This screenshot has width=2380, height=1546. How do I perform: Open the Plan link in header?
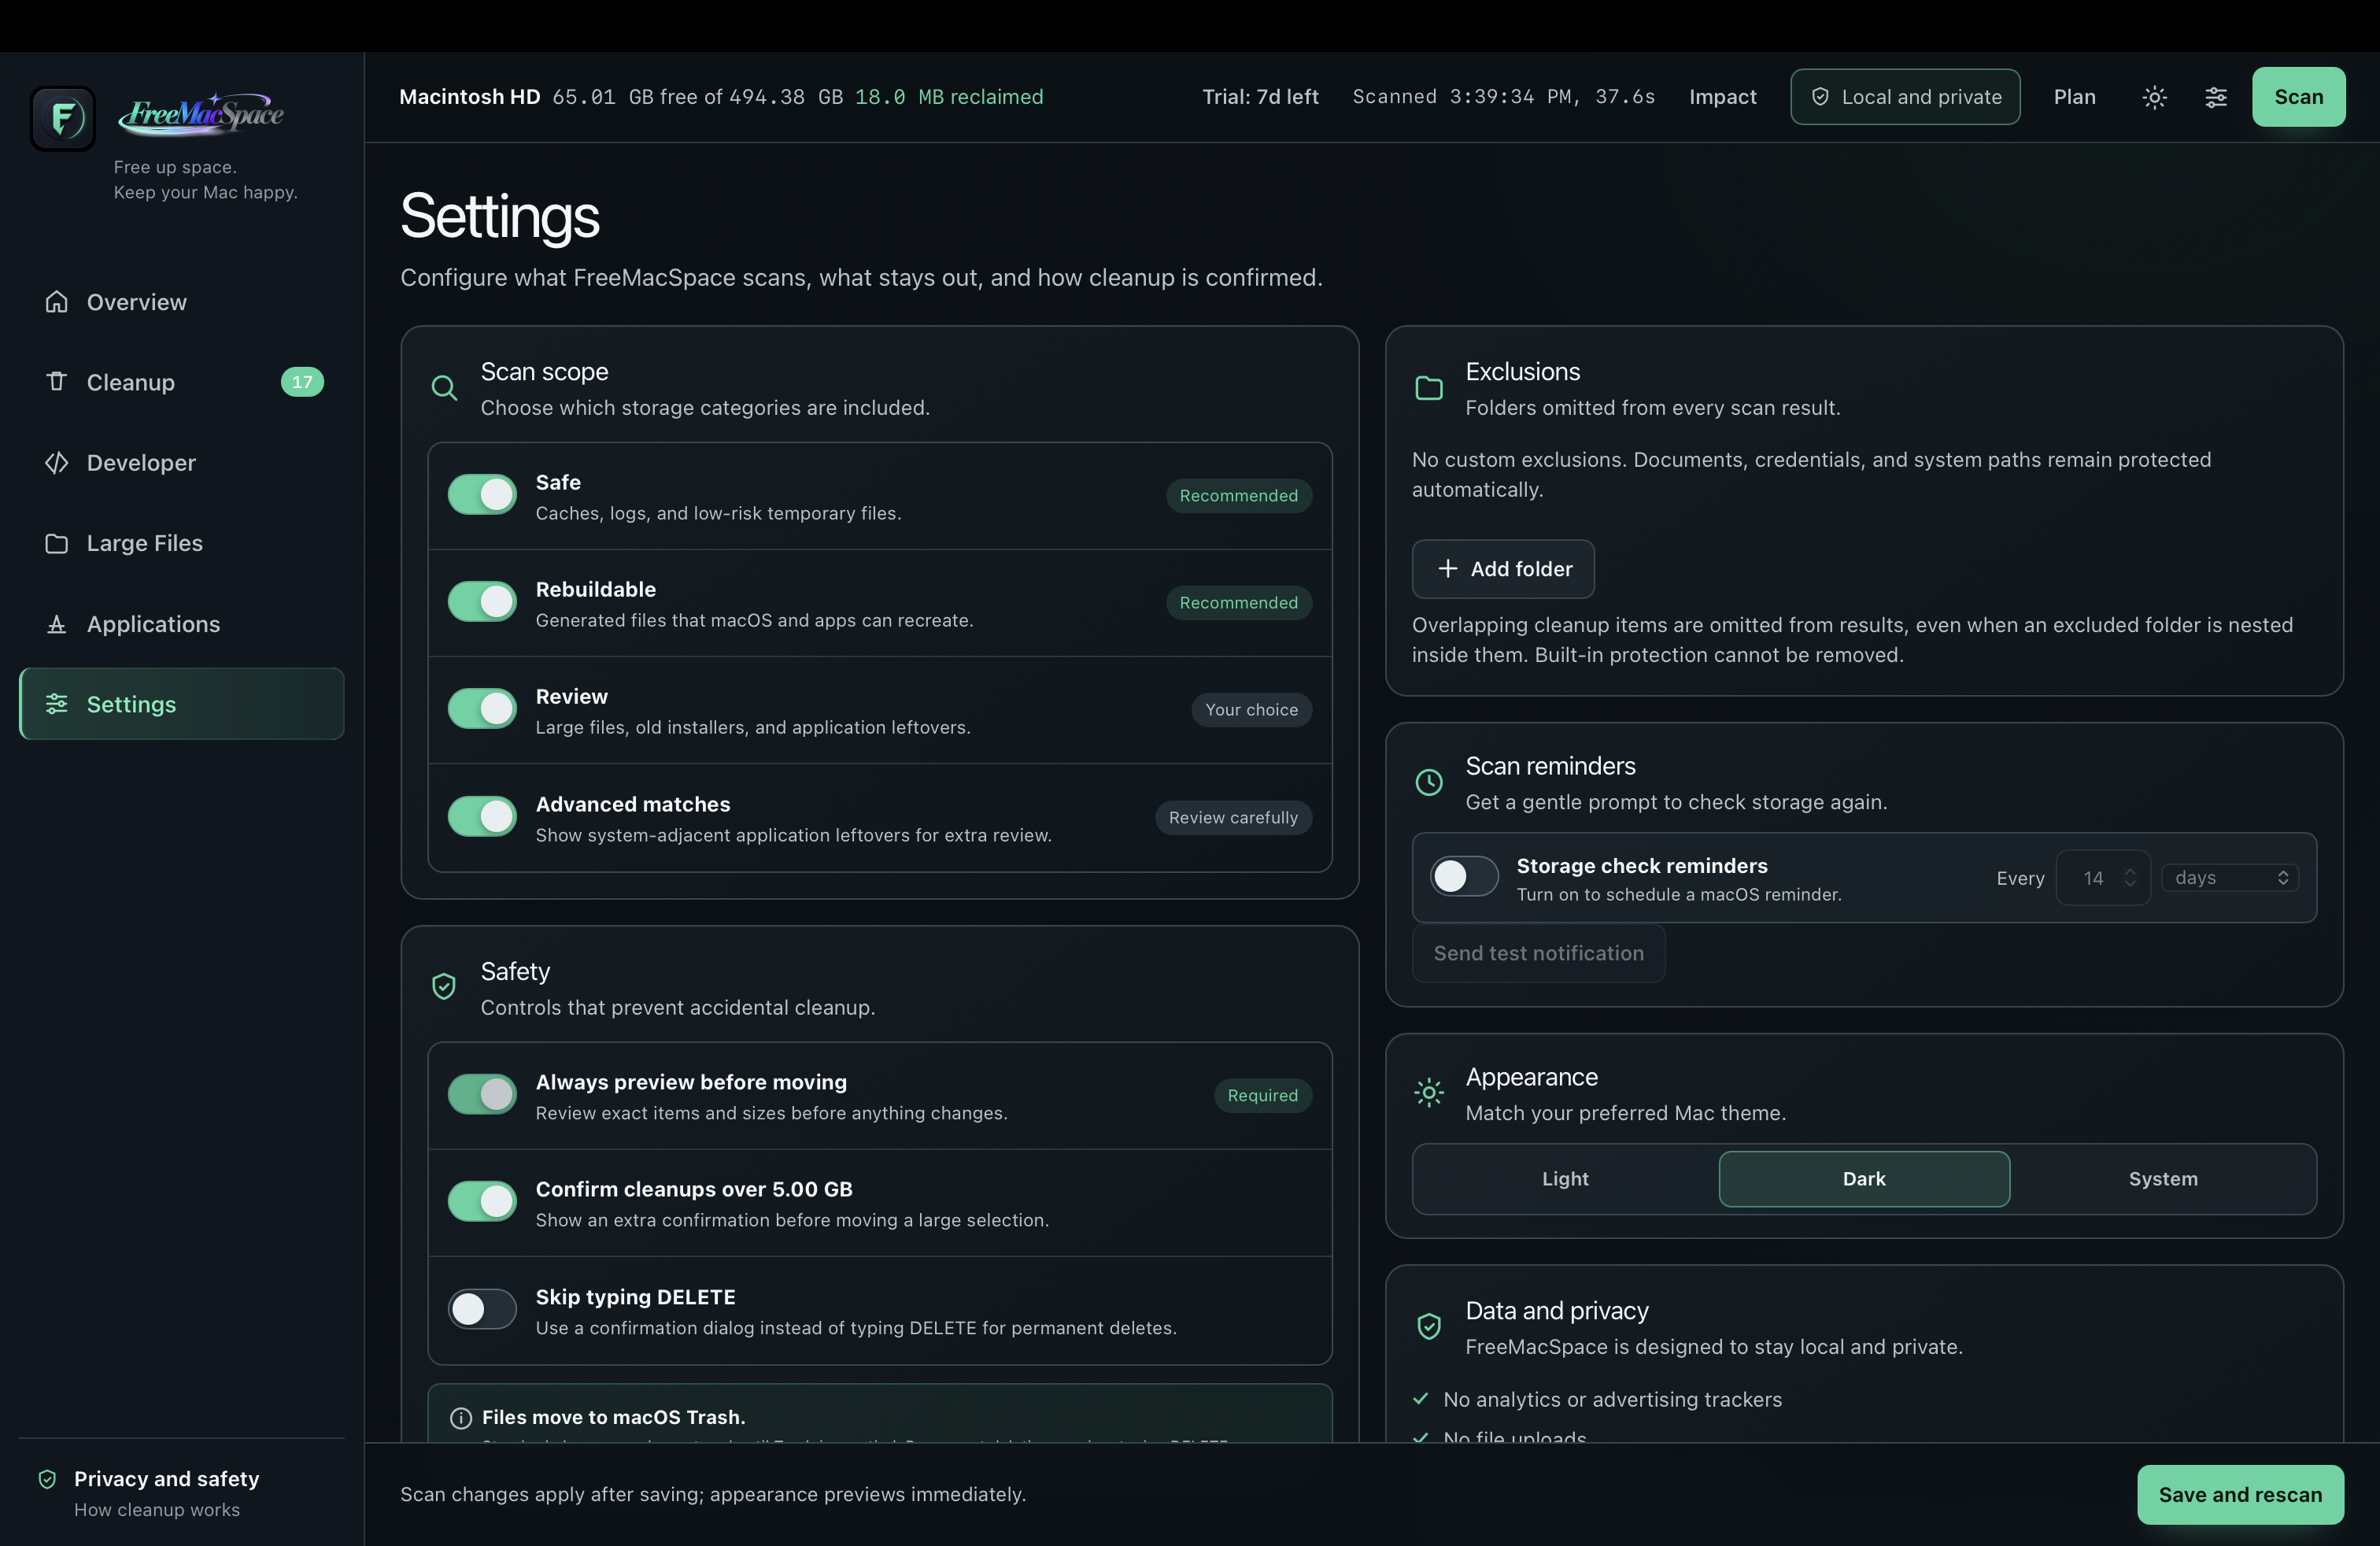click(2074, 97)
